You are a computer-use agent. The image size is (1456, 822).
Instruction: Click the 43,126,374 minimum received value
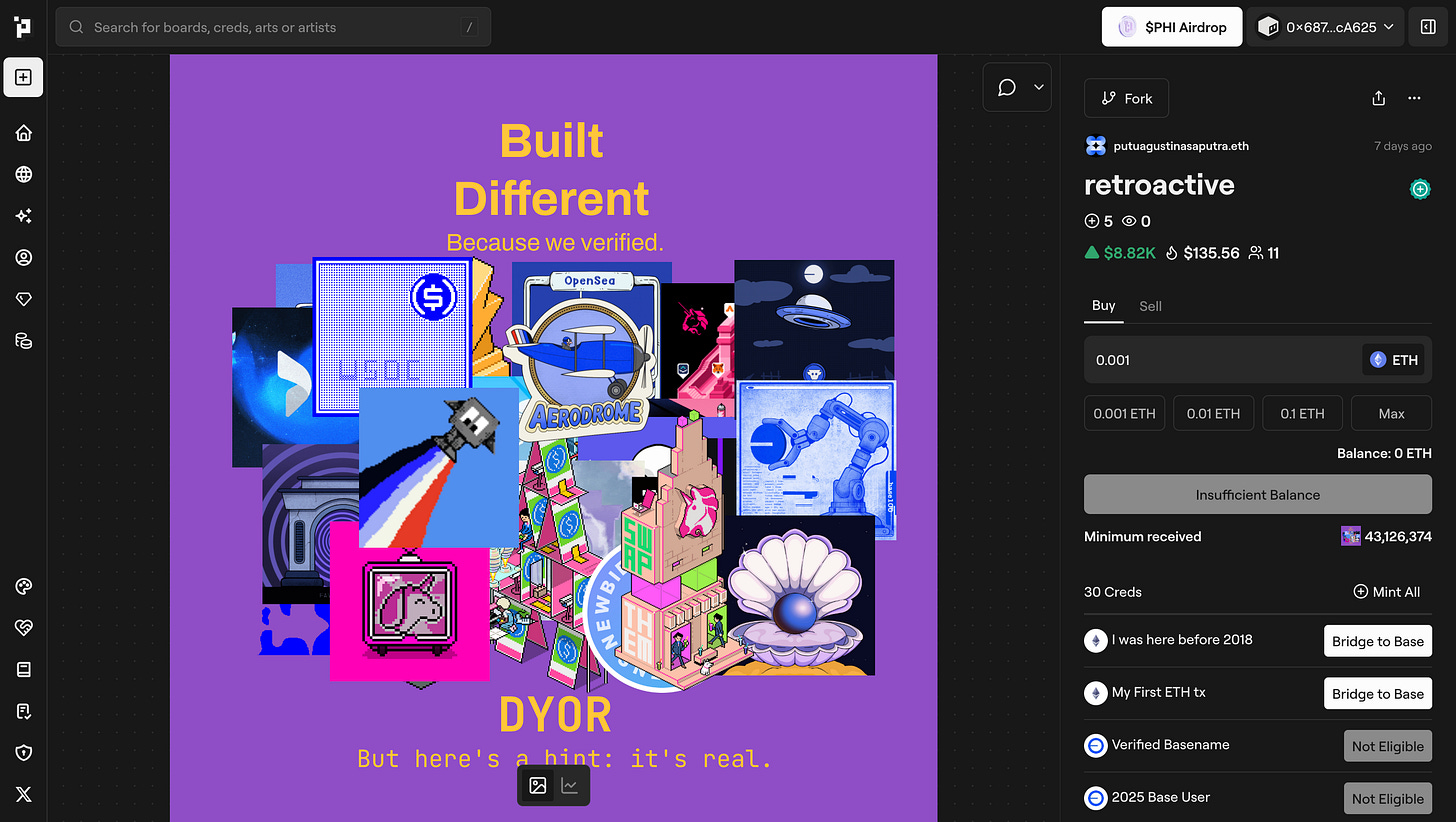pos(1398,537)
